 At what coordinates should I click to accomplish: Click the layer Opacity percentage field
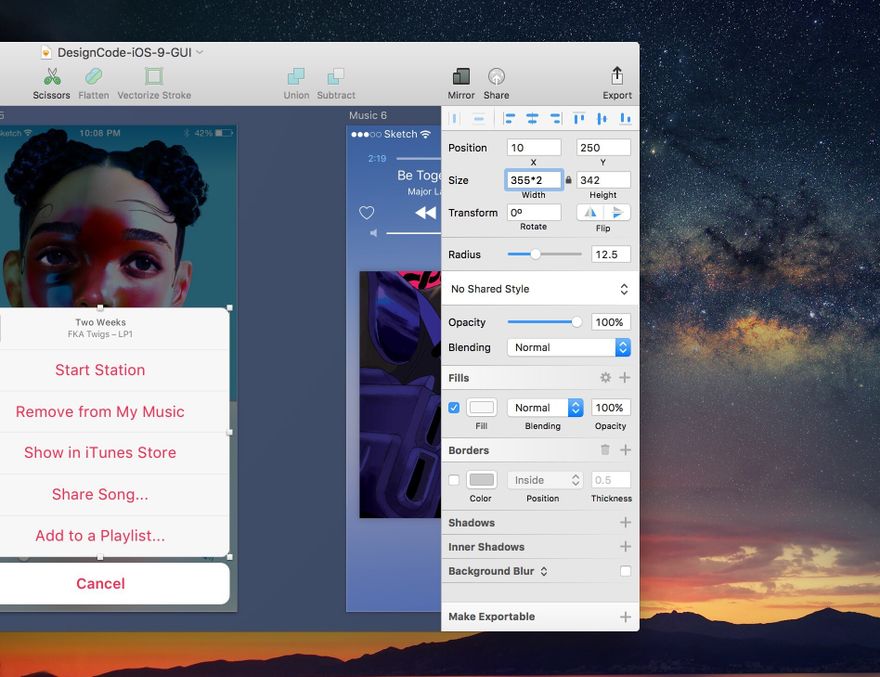[611, 322]
